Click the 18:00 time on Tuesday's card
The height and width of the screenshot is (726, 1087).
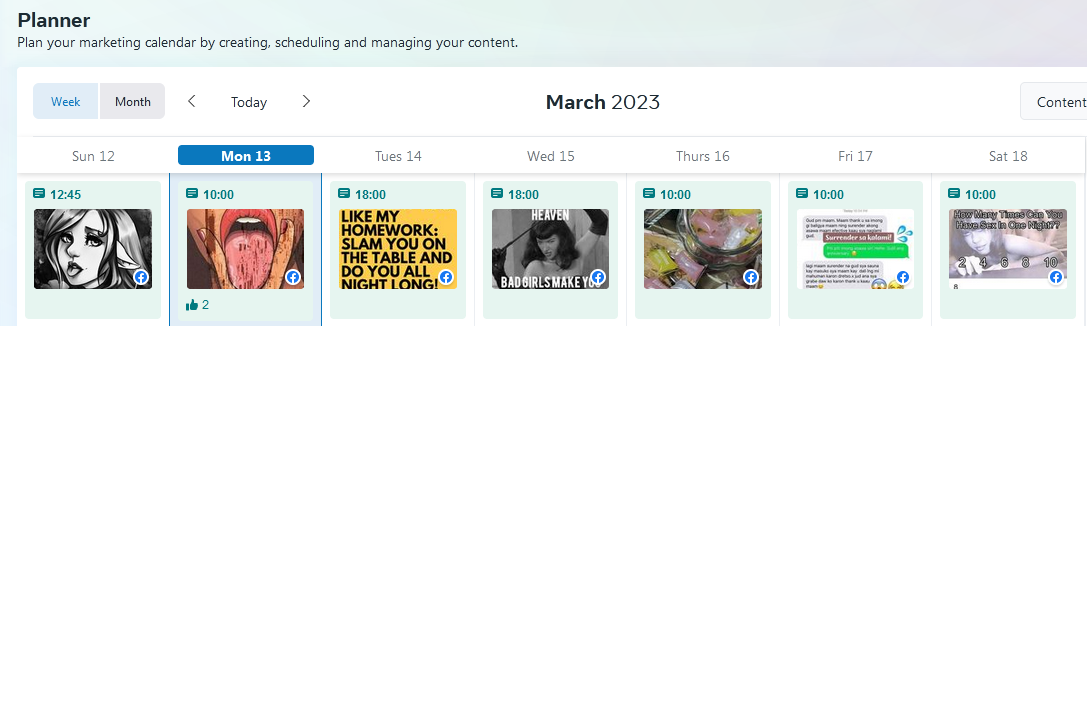click(x=371, y=195)
